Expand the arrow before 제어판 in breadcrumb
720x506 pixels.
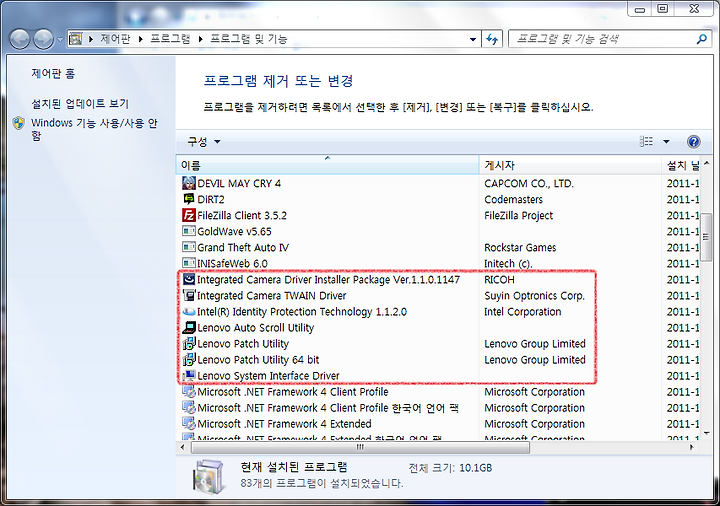90,39
